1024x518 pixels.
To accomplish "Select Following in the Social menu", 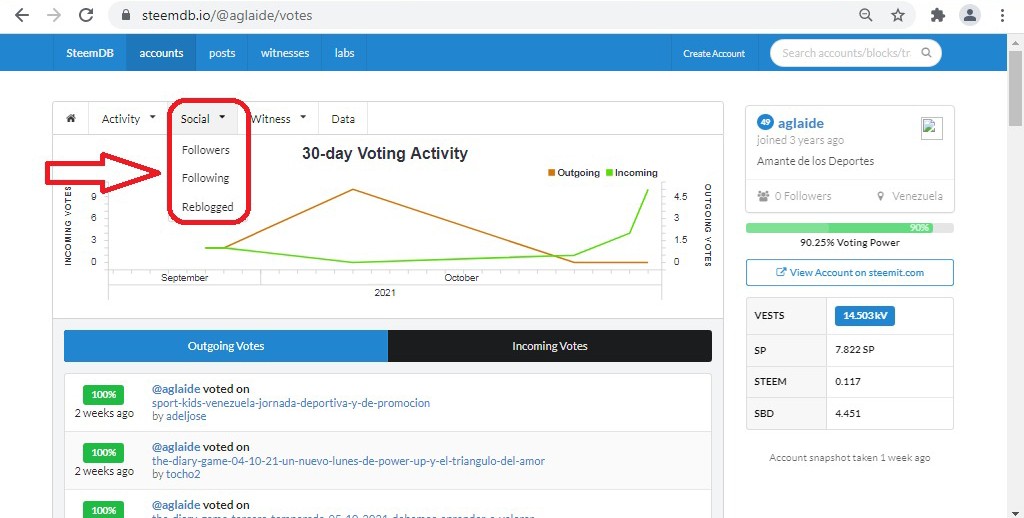I will (x=206, y=178).
